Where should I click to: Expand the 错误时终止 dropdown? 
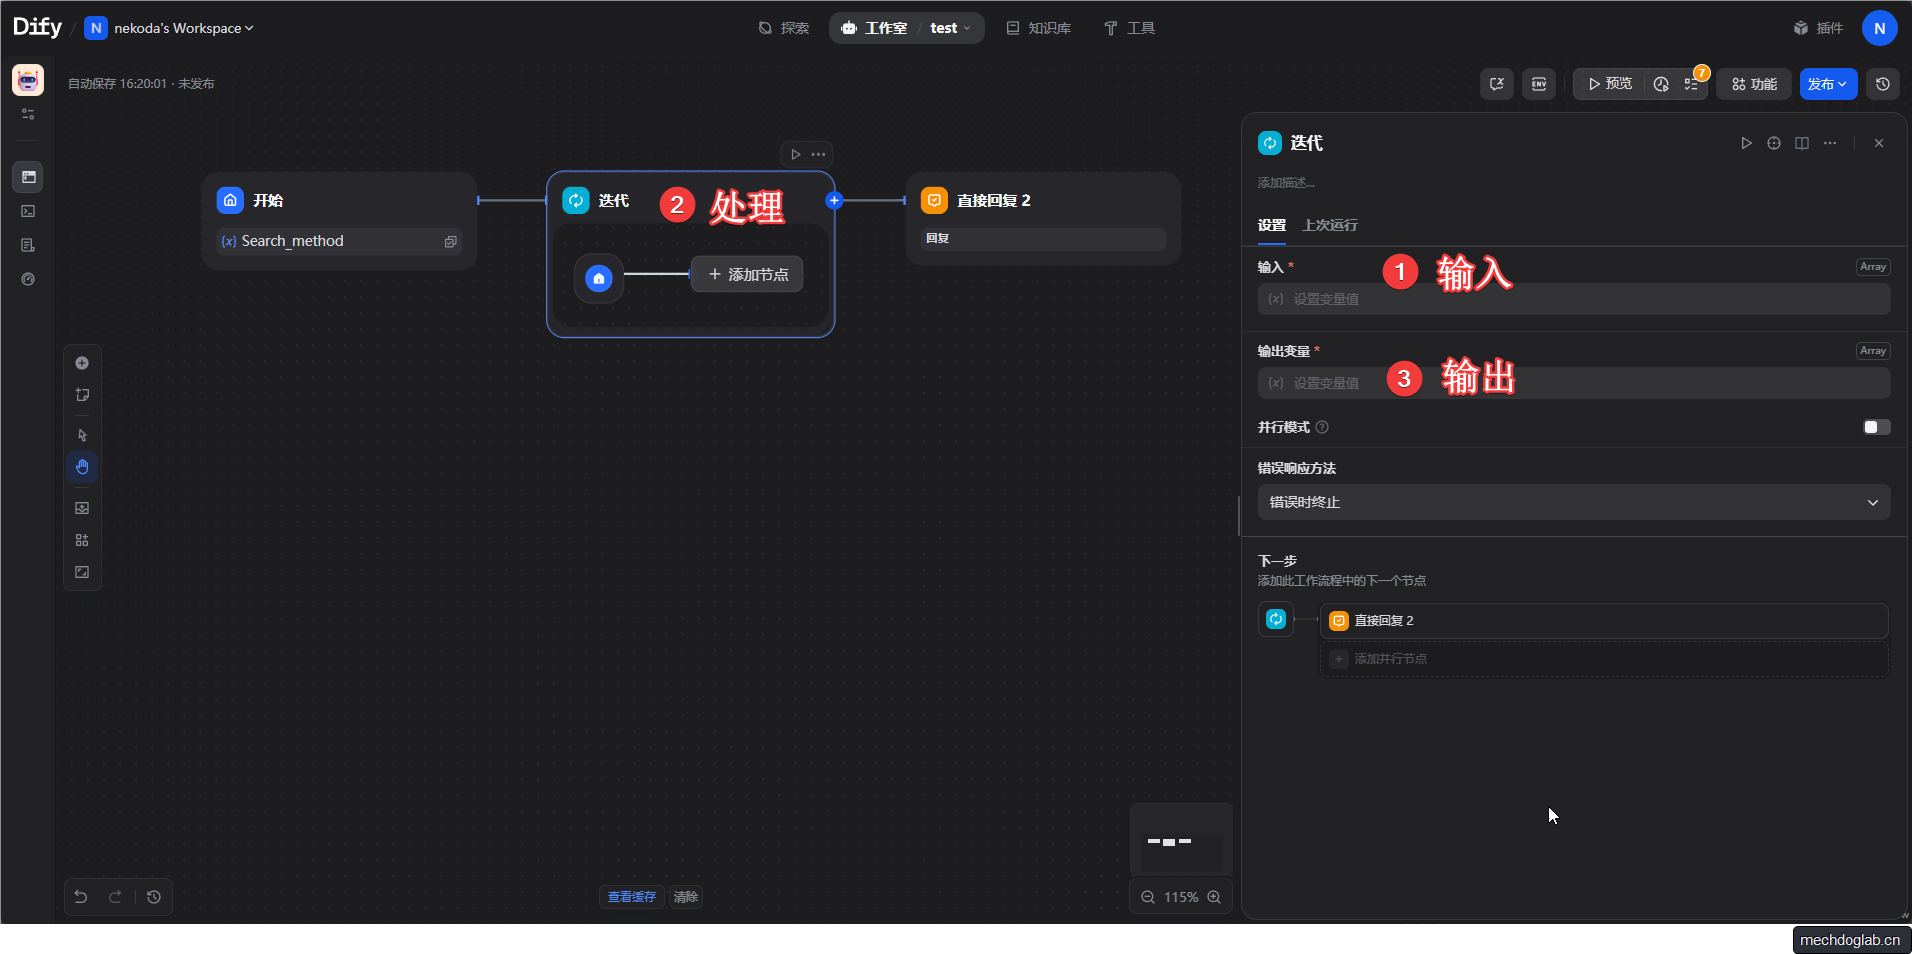pos(1573,502)
